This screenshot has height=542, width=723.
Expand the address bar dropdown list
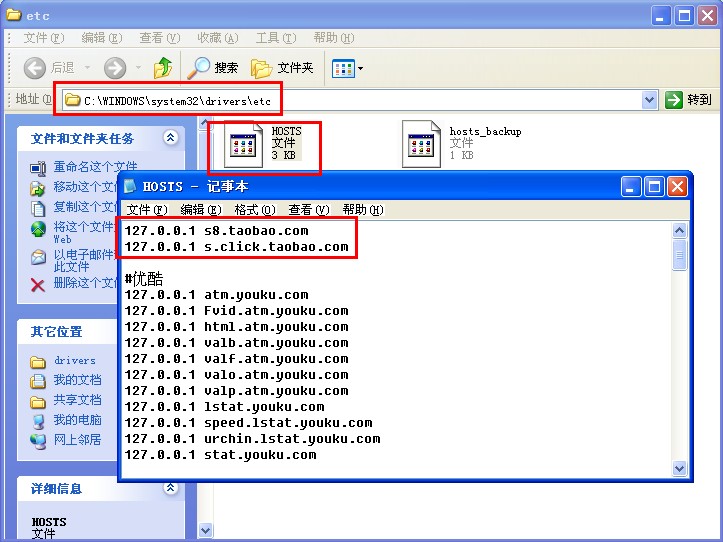pyautogui.click(x=649, y=100)
